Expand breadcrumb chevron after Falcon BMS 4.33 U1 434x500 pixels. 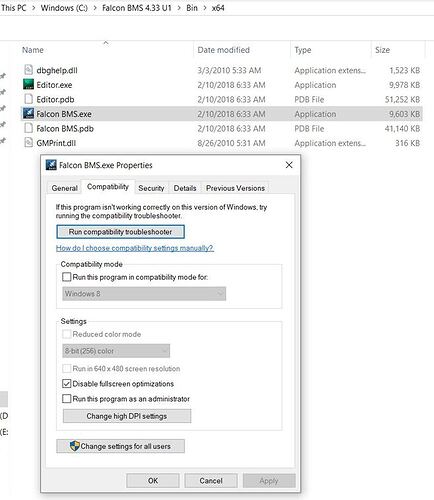(179, 8)
